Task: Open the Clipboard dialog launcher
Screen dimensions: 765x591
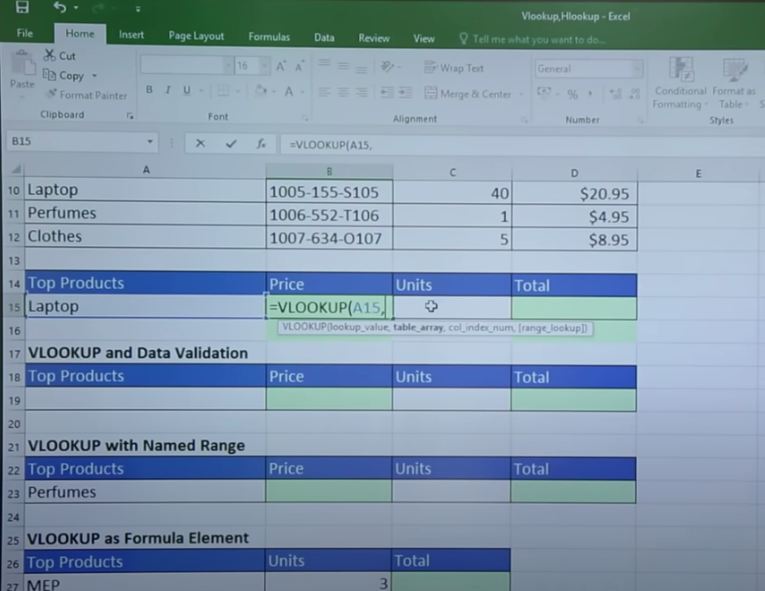Action: point(130,116)
